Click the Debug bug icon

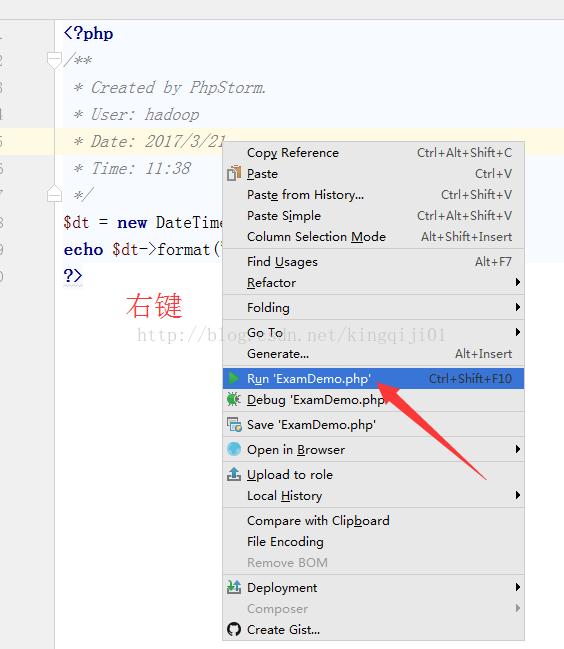[234, 399]
